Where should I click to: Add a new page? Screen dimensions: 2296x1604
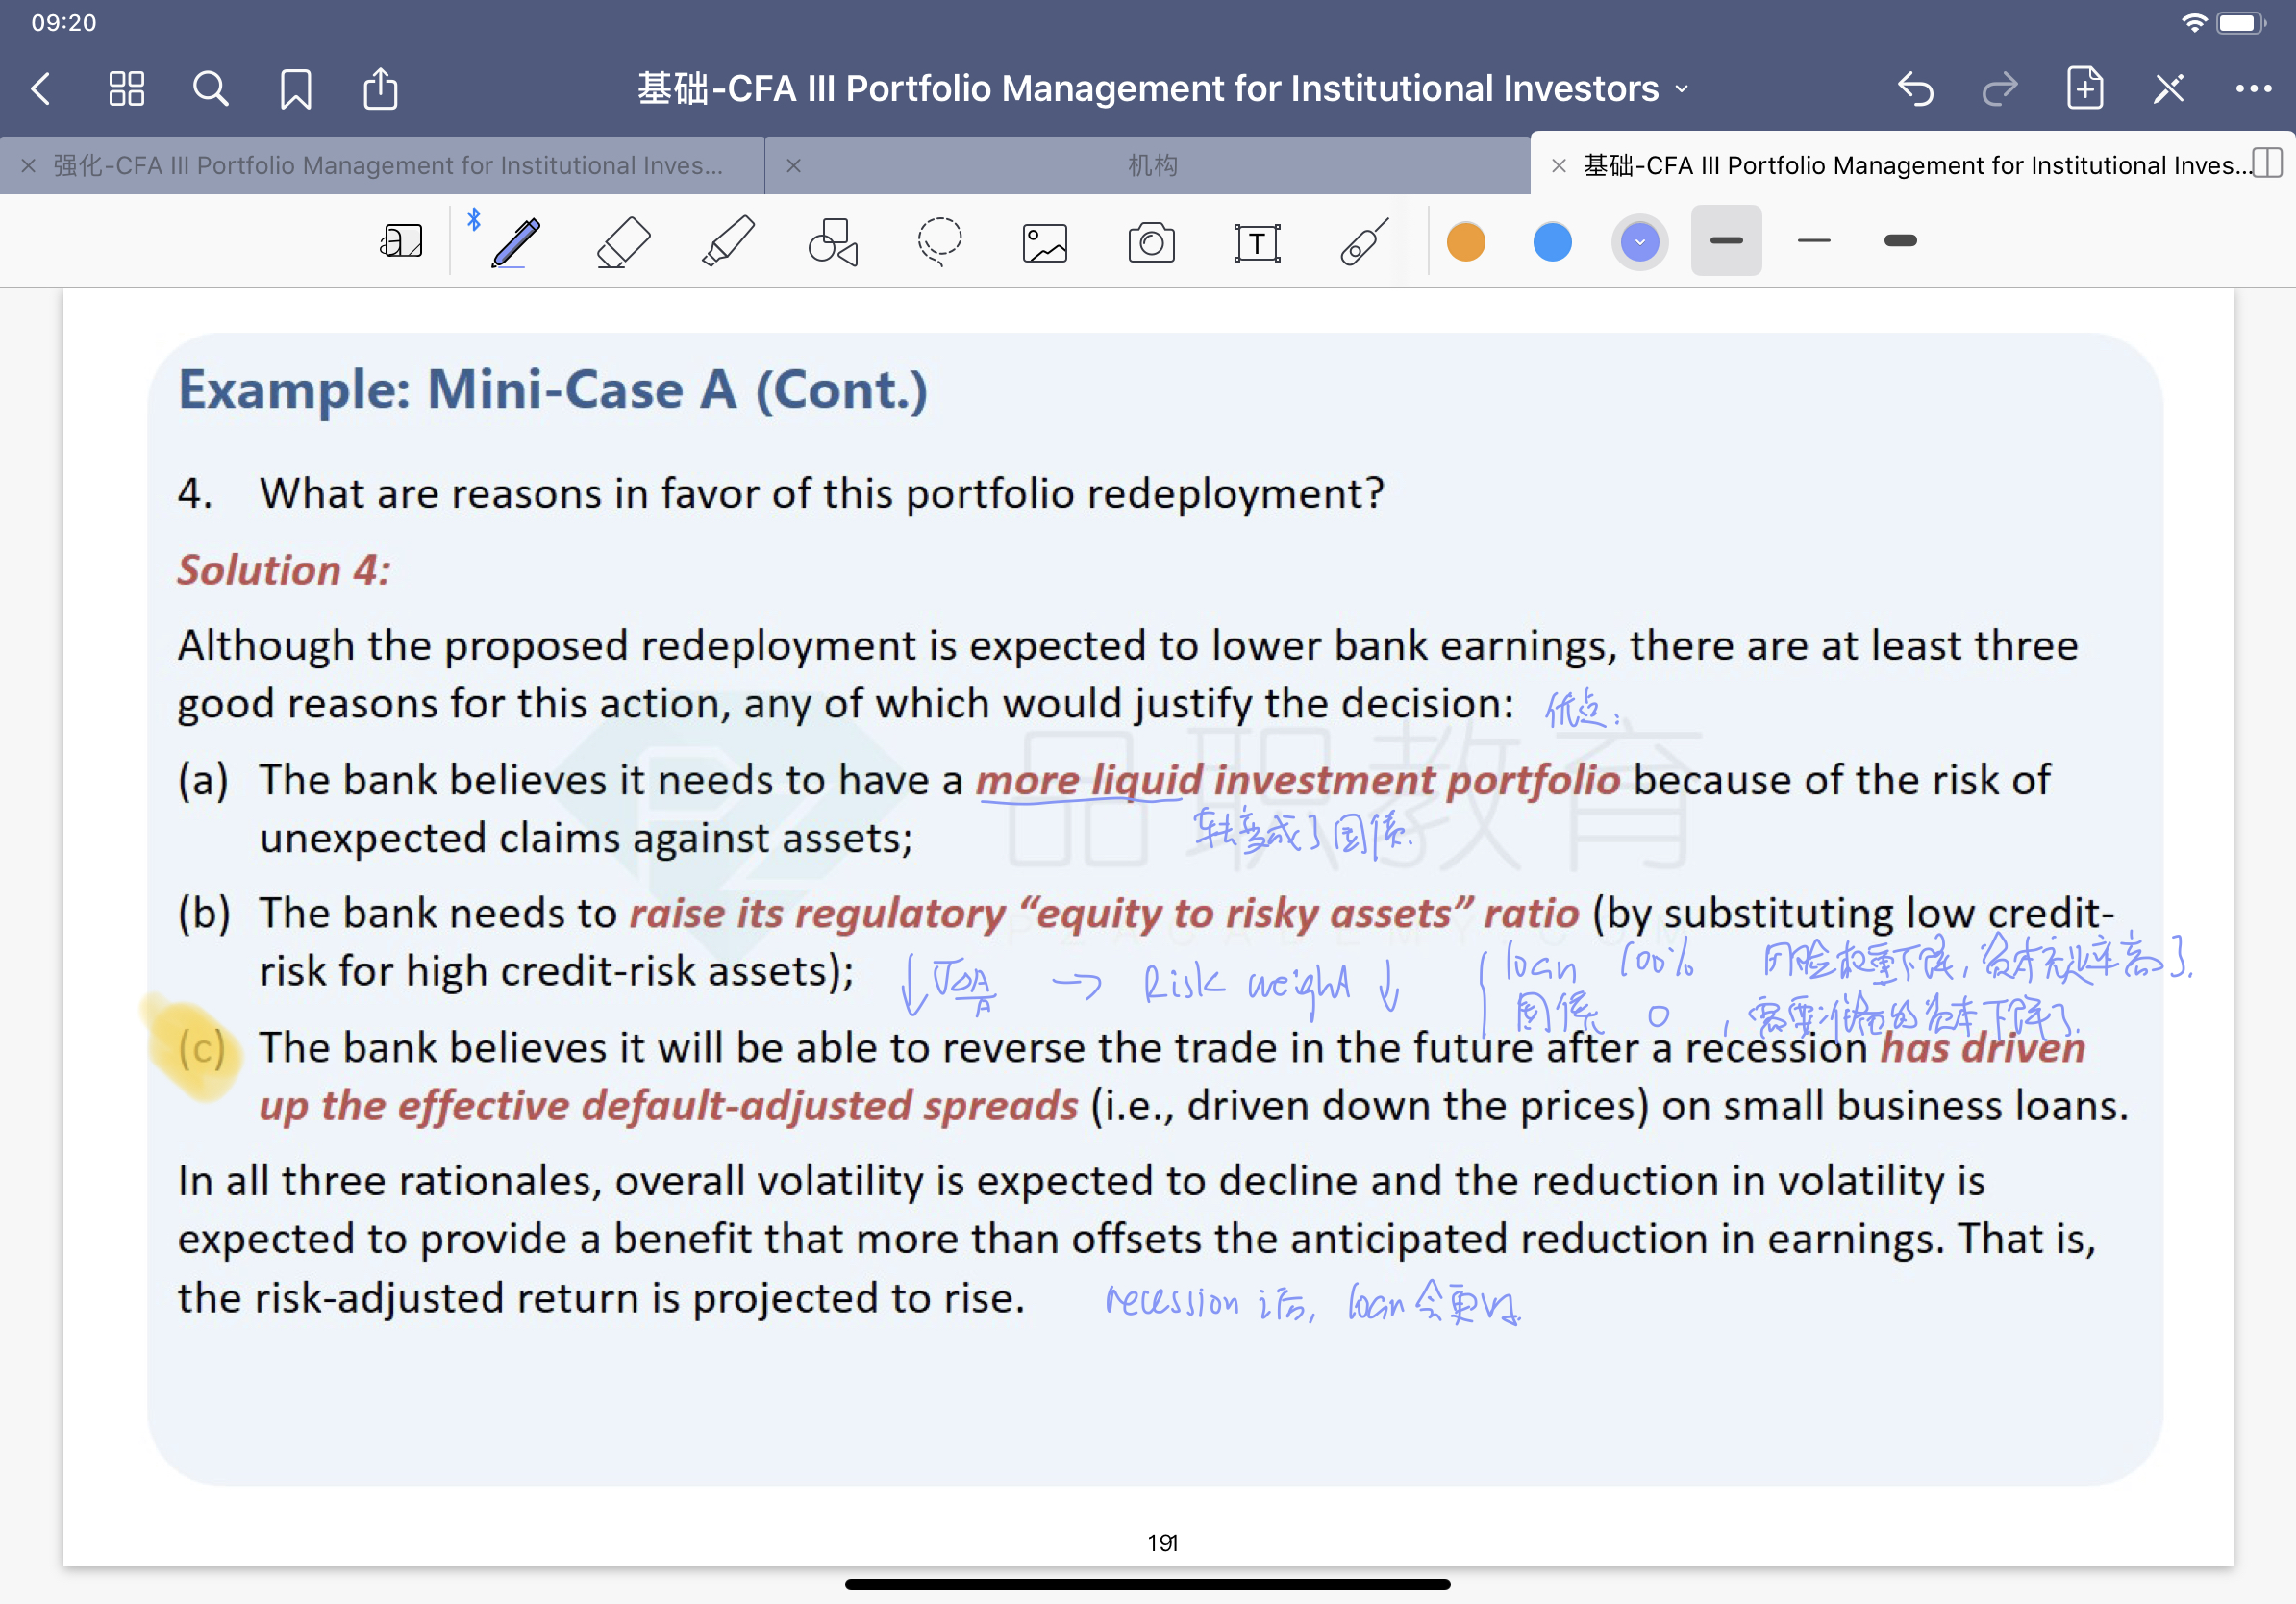(x=2085, y=89)
